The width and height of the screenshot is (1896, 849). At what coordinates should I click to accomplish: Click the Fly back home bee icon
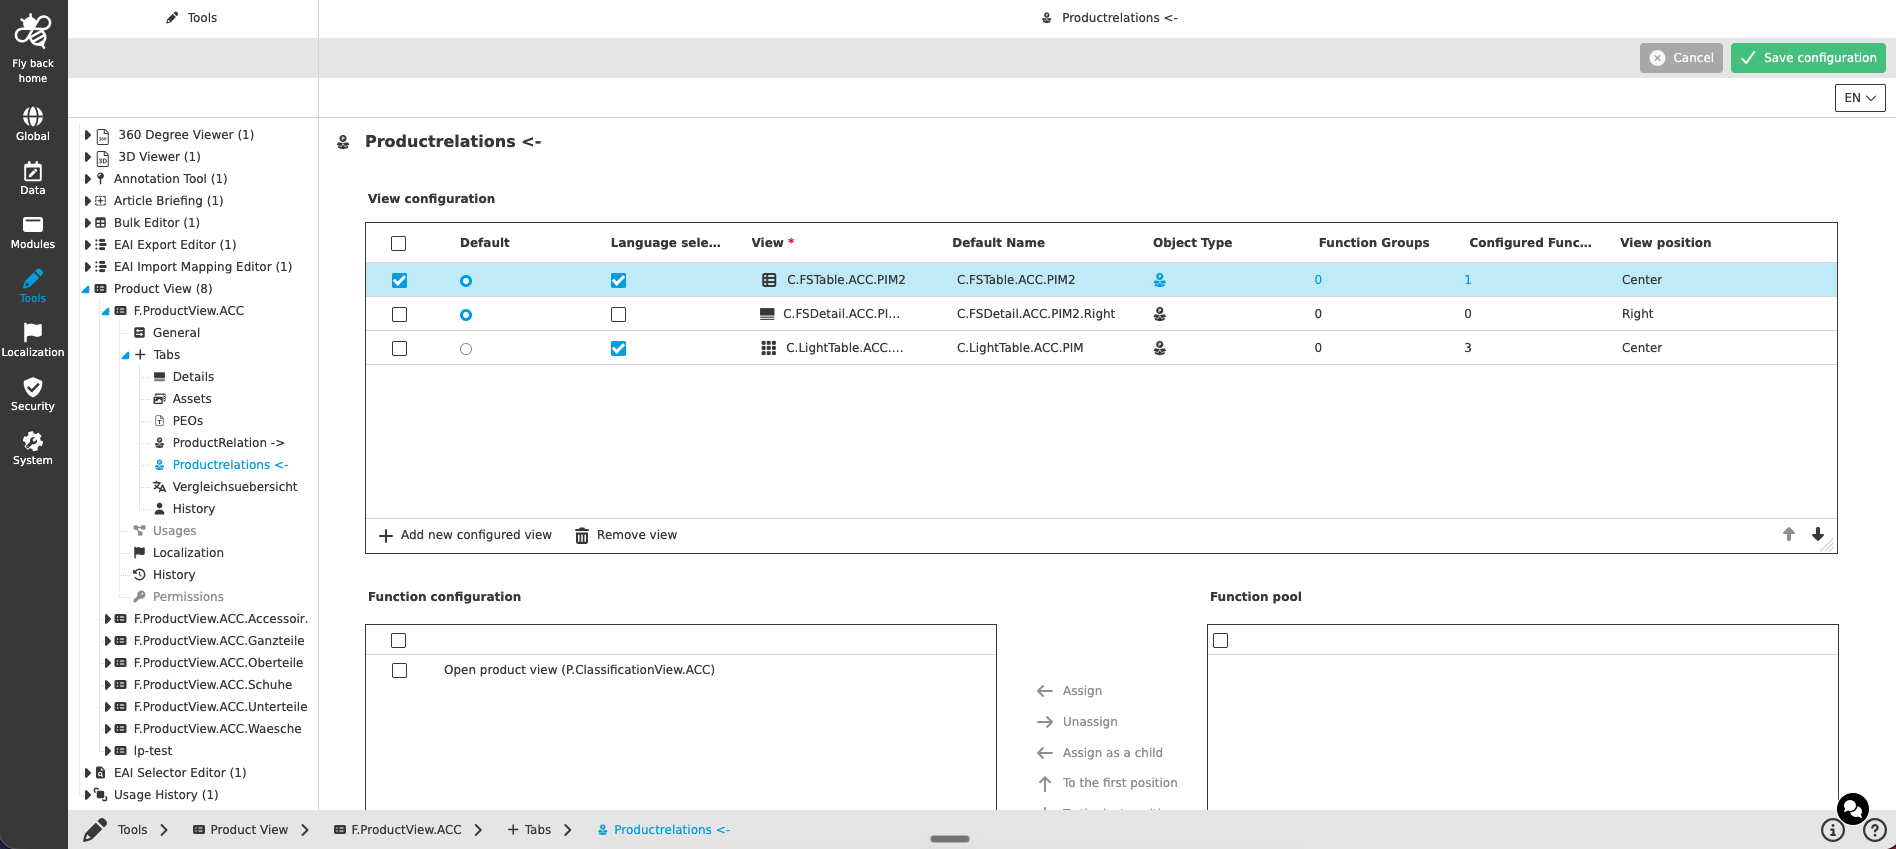(x=33, y=33)
